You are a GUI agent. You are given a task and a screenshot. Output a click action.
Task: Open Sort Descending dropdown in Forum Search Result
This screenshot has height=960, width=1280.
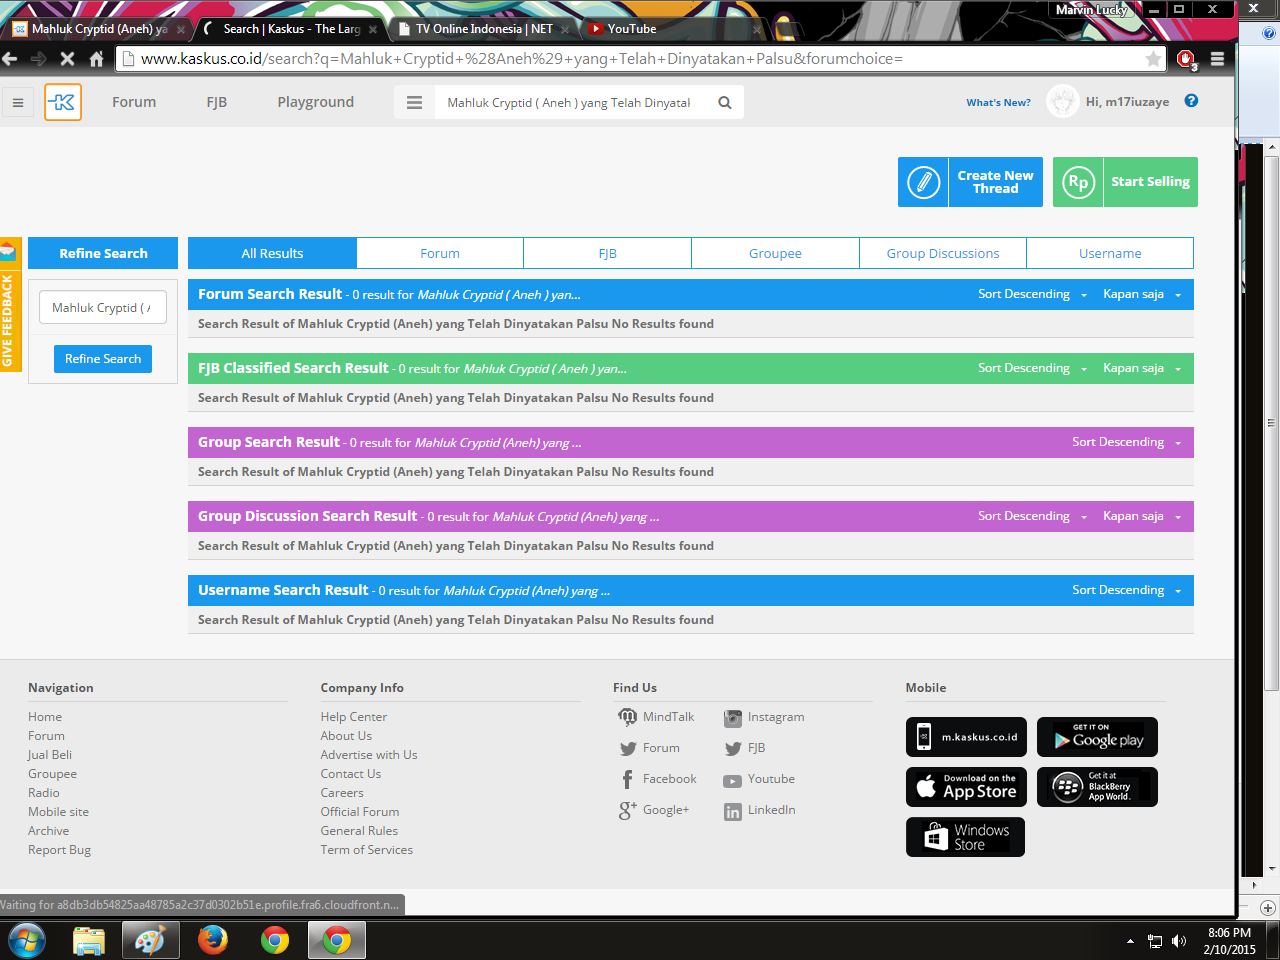1032,294
